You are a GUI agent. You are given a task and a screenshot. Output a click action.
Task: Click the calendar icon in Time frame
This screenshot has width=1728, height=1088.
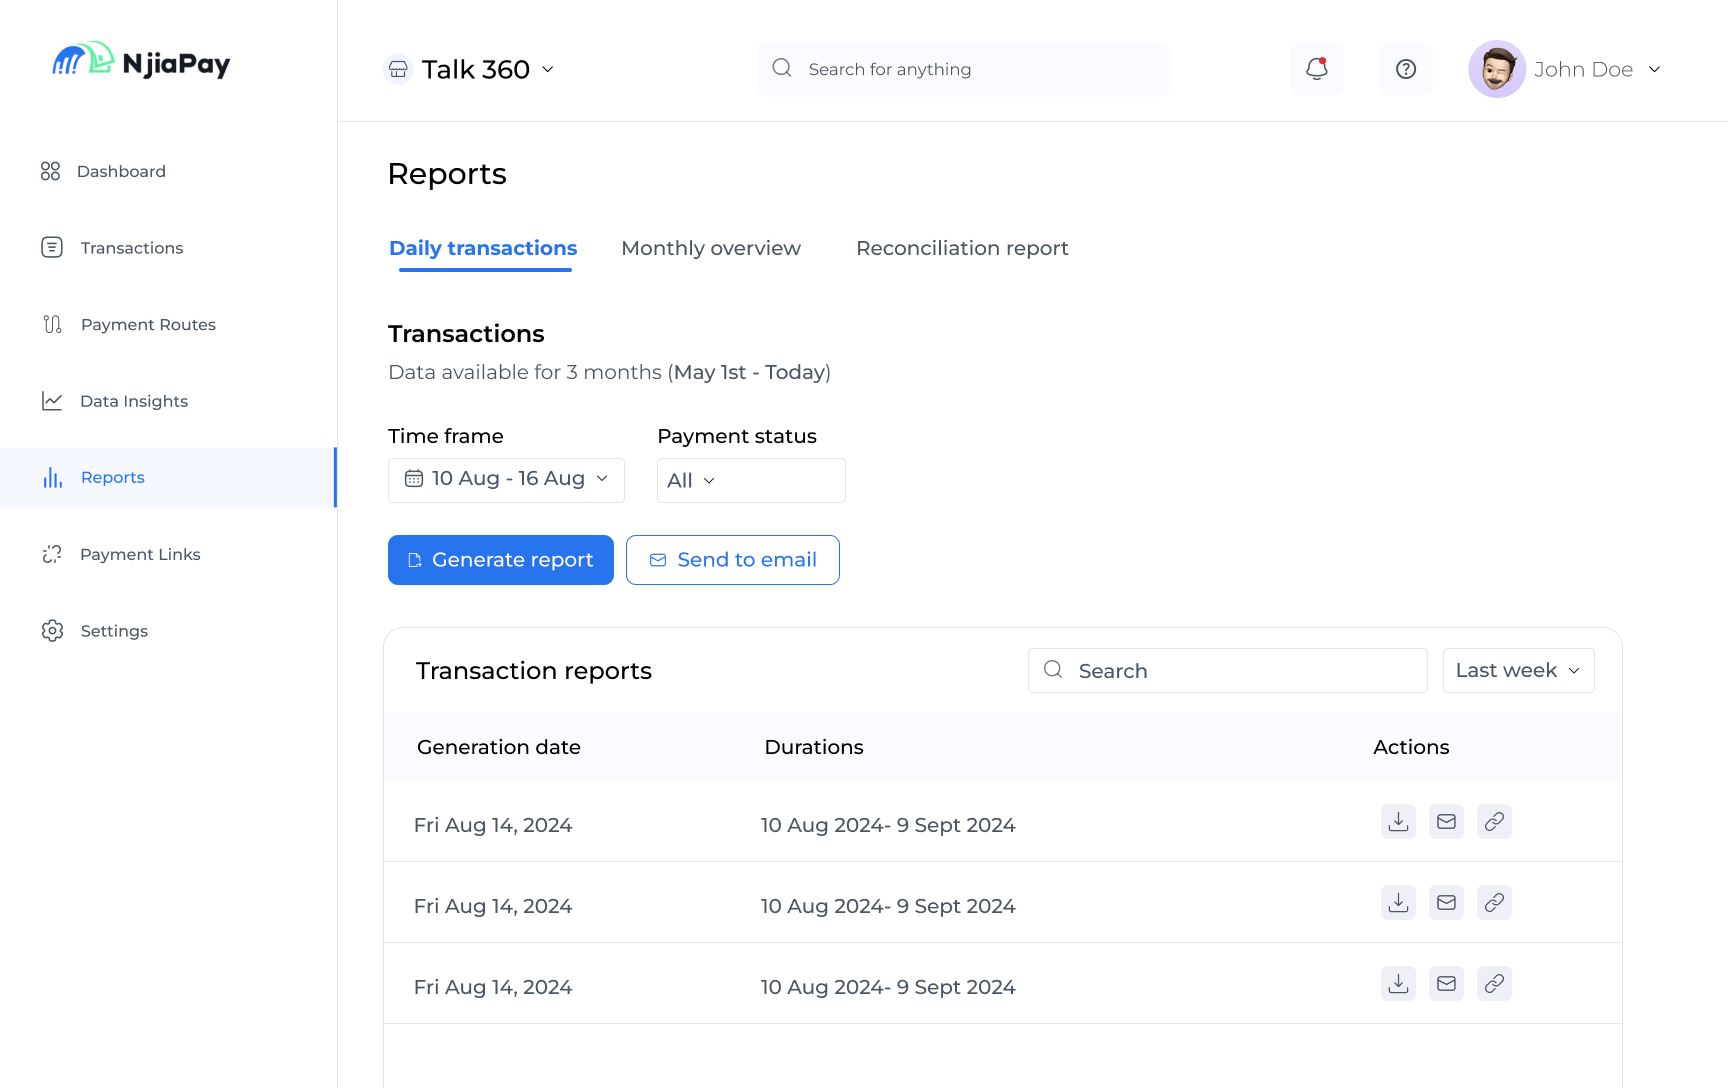click(x=414, y=479)
